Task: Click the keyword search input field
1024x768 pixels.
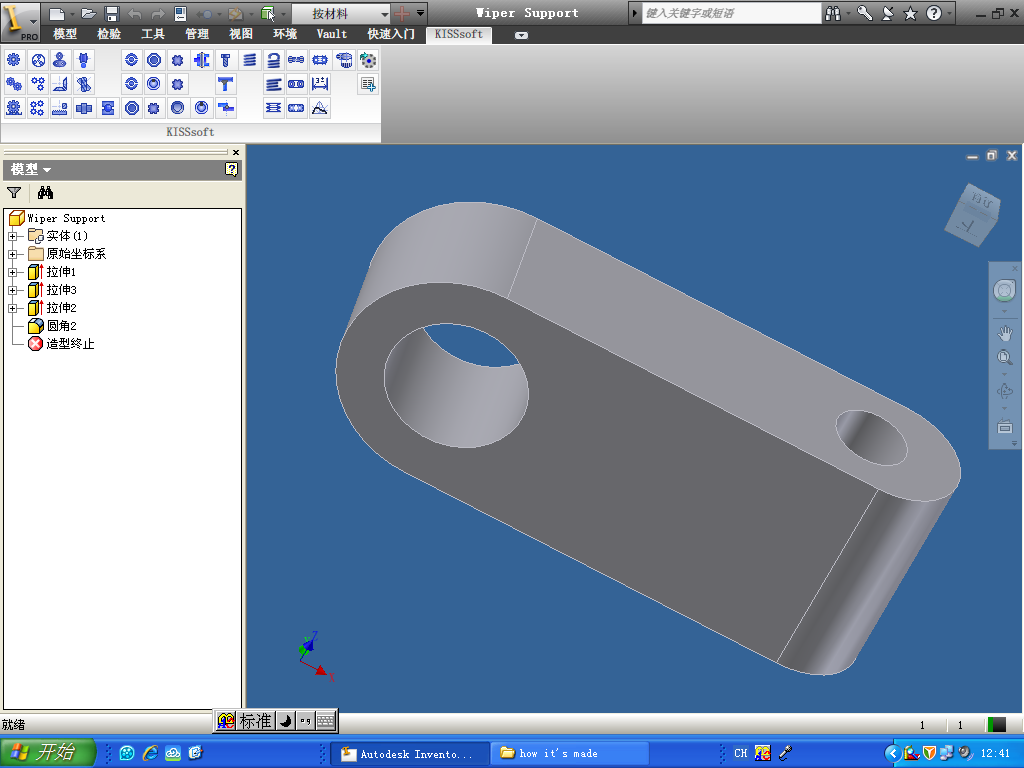Action: (731, 13)
